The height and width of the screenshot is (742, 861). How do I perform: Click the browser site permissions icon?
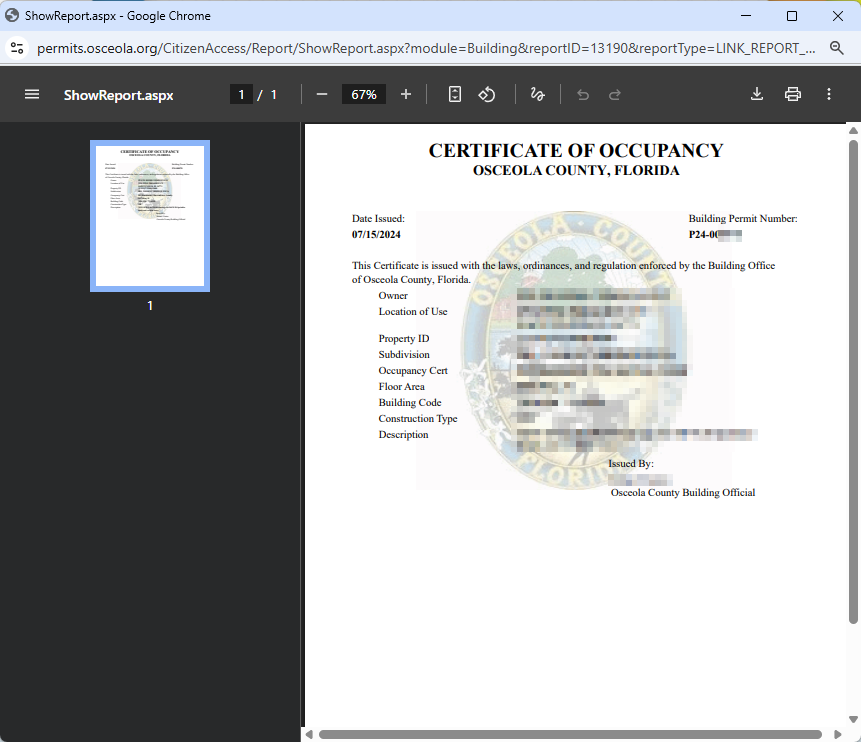16,46
